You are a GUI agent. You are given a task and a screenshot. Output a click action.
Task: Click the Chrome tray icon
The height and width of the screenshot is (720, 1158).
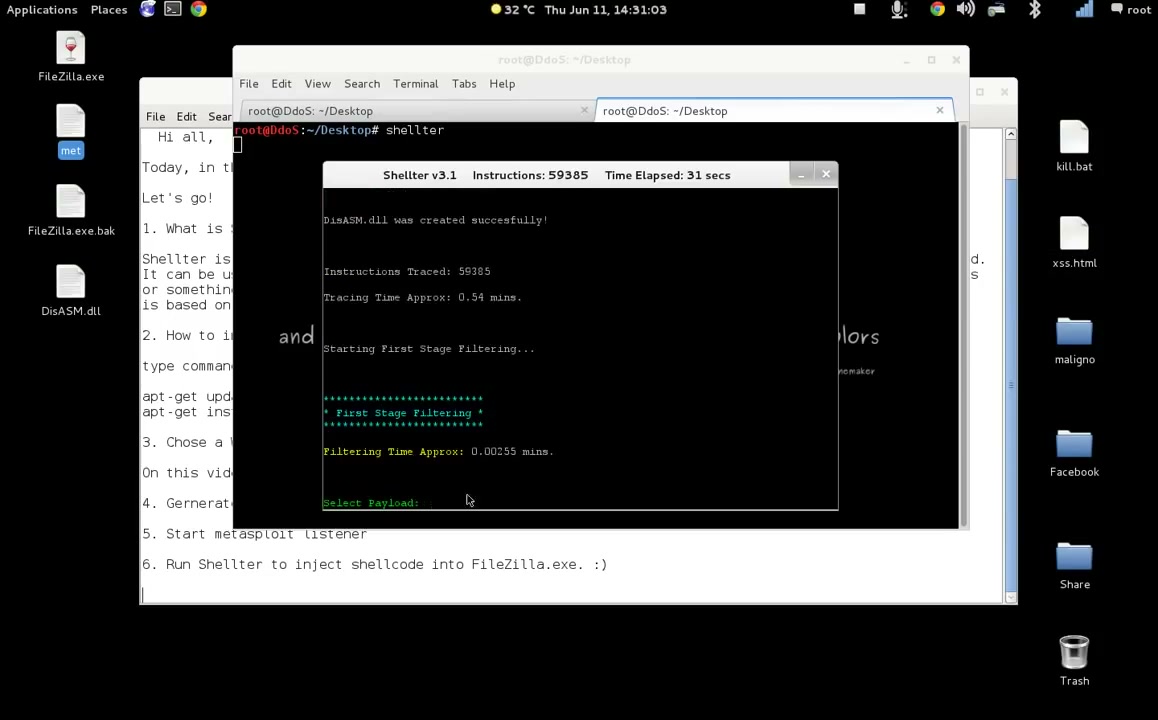tap(937, 10)
